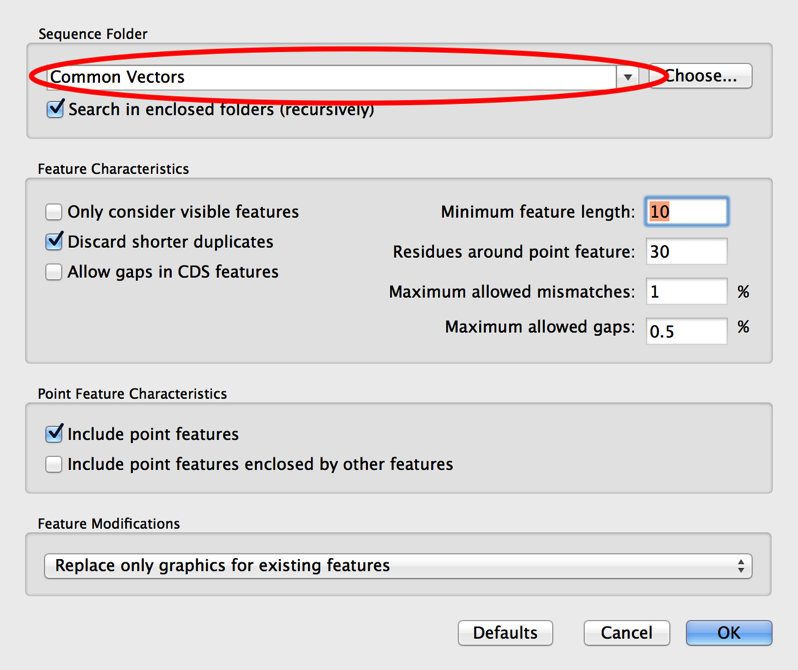Image resolution: width=798 pixels, height=670 pixels.
Task: Focus the Minimum feature length field
Action: click(x=686, y=212)
